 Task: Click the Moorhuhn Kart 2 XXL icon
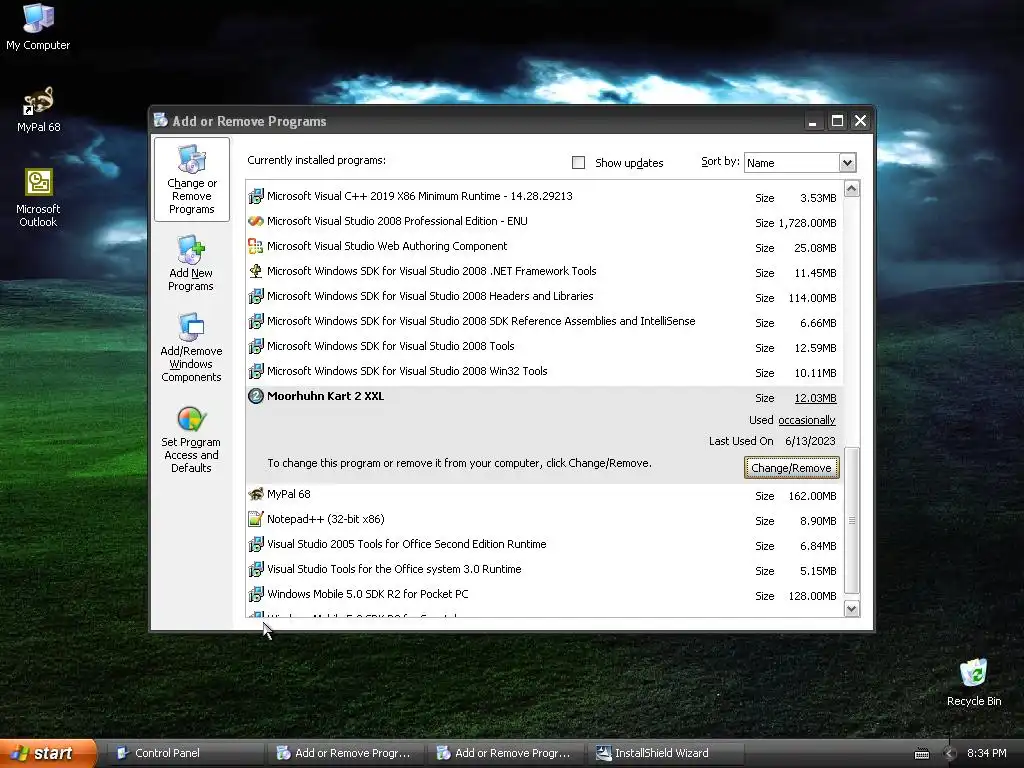(256, 396)
